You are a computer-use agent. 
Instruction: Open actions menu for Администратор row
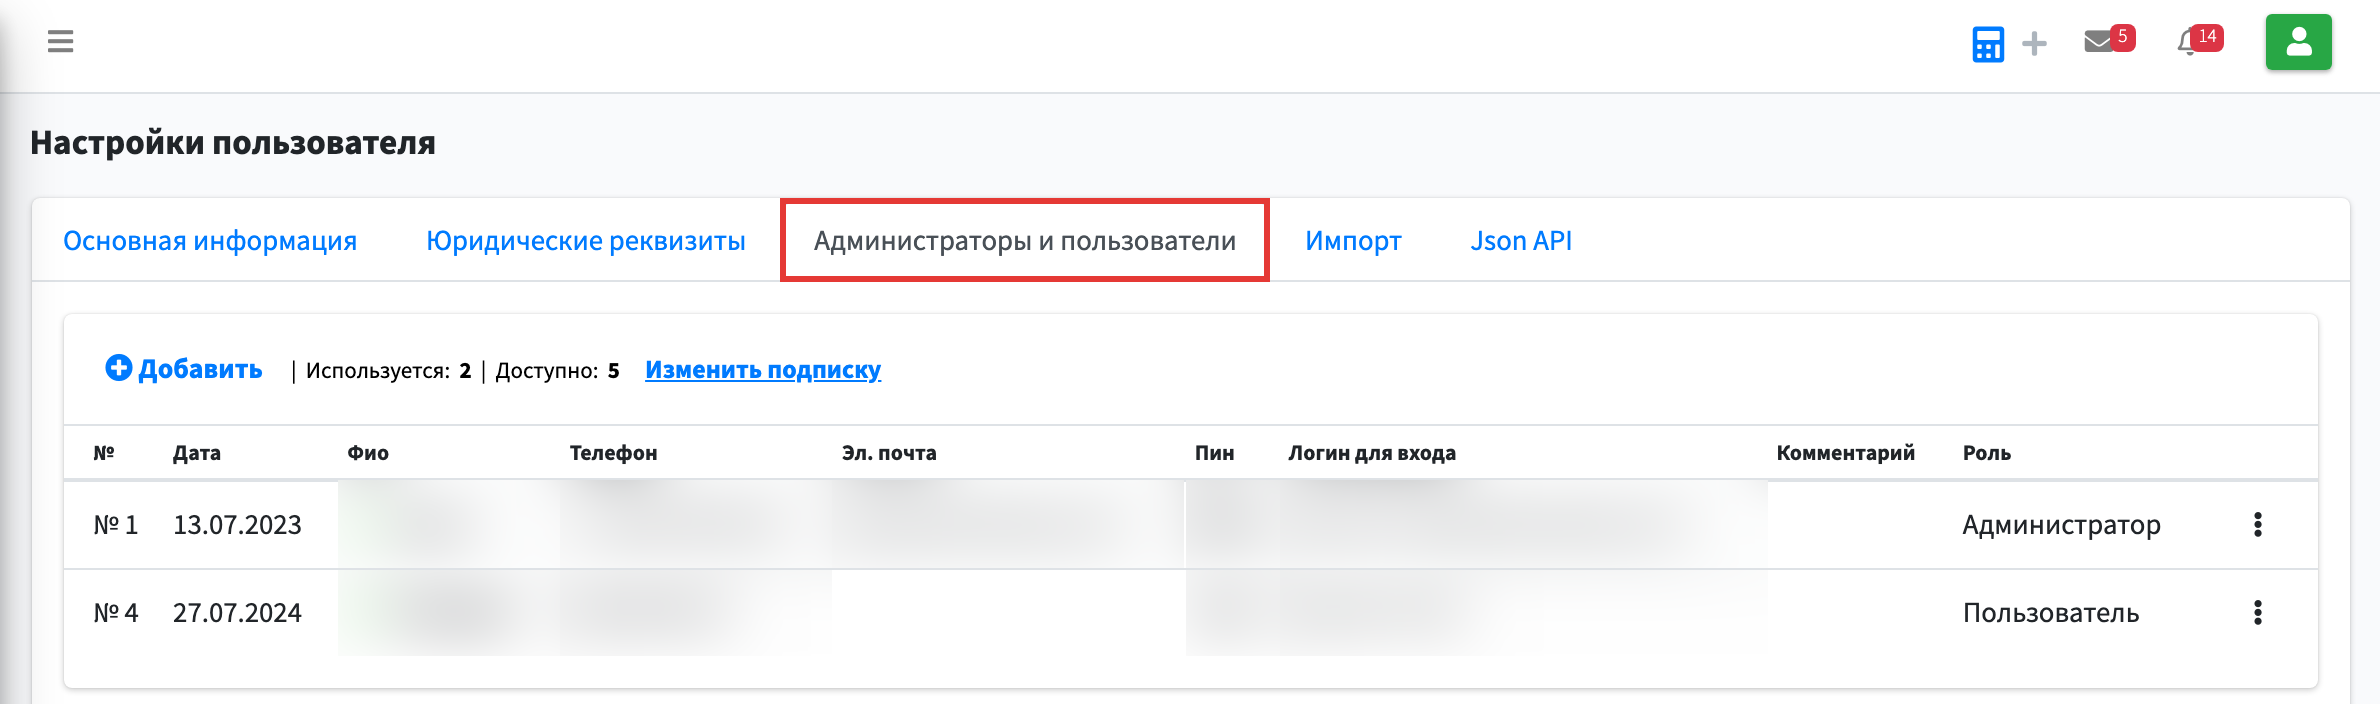point(2257,525)
